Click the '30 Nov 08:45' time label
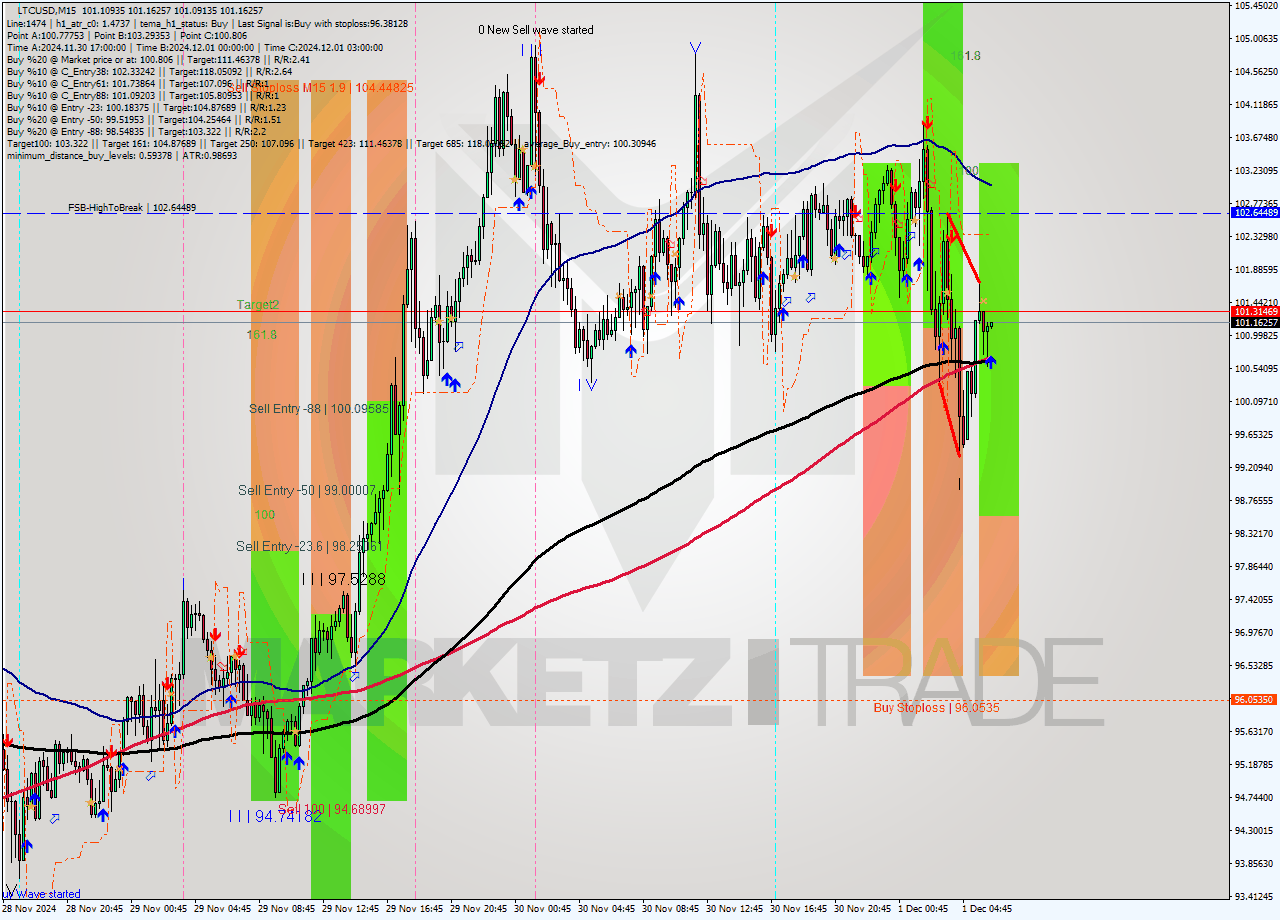1280x920 pixels. point(671,909)
